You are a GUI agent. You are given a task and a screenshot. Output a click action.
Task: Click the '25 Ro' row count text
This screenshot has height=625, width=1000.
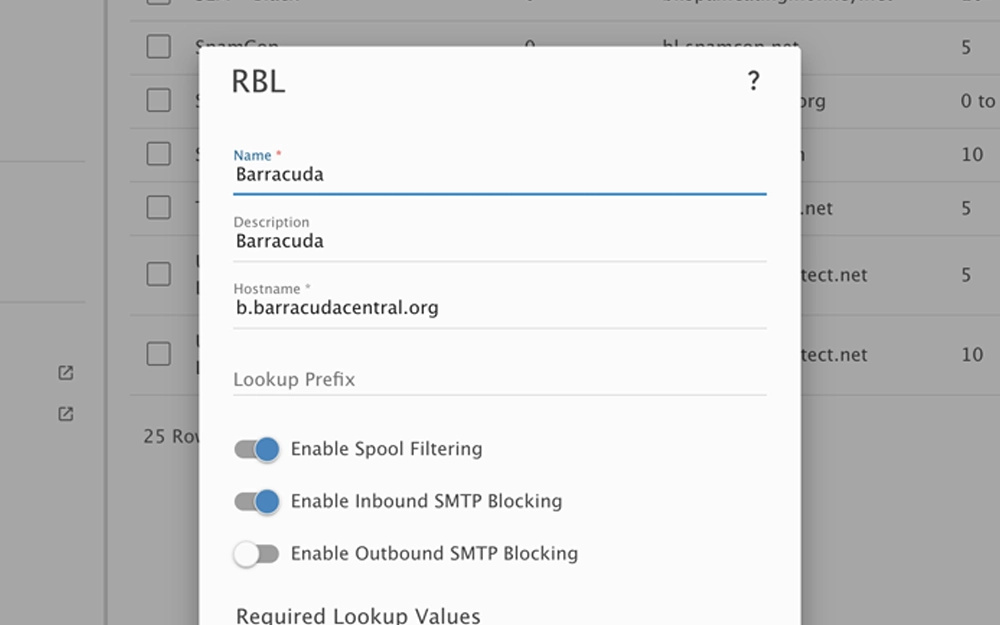(171, 436)
